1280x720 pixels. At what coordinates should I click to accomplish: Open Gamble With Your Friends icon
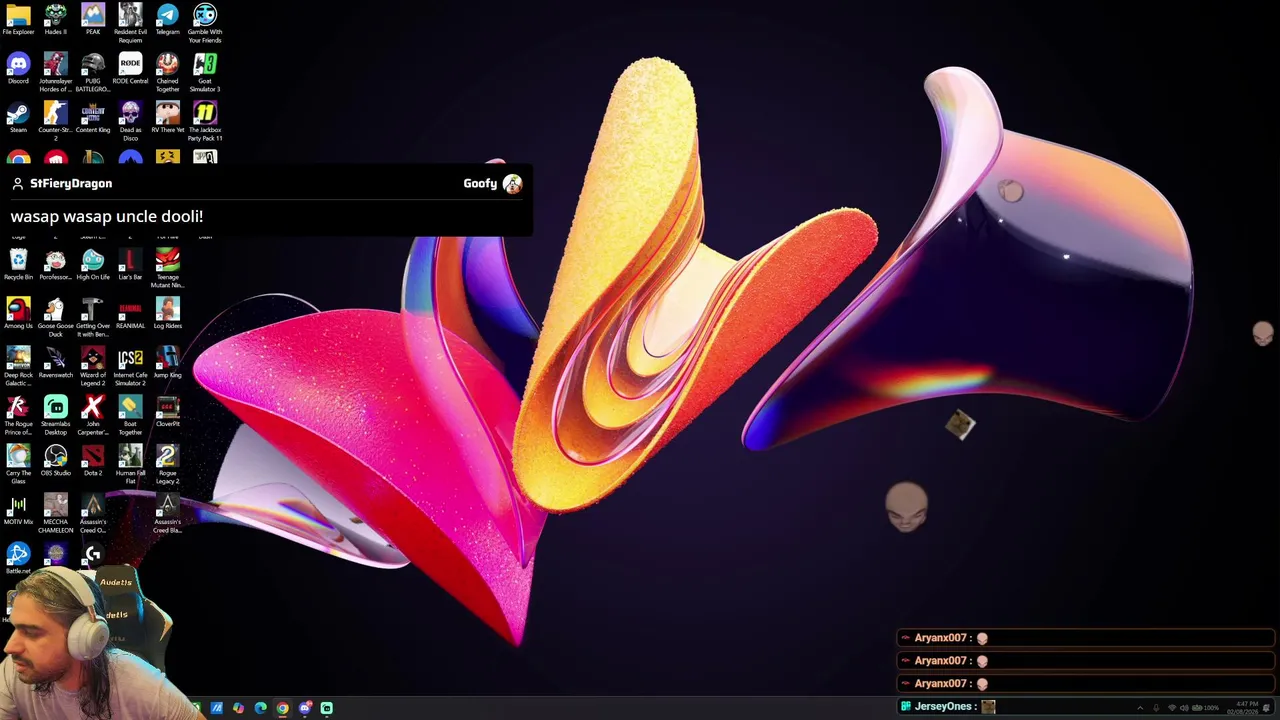coord(205,24)
